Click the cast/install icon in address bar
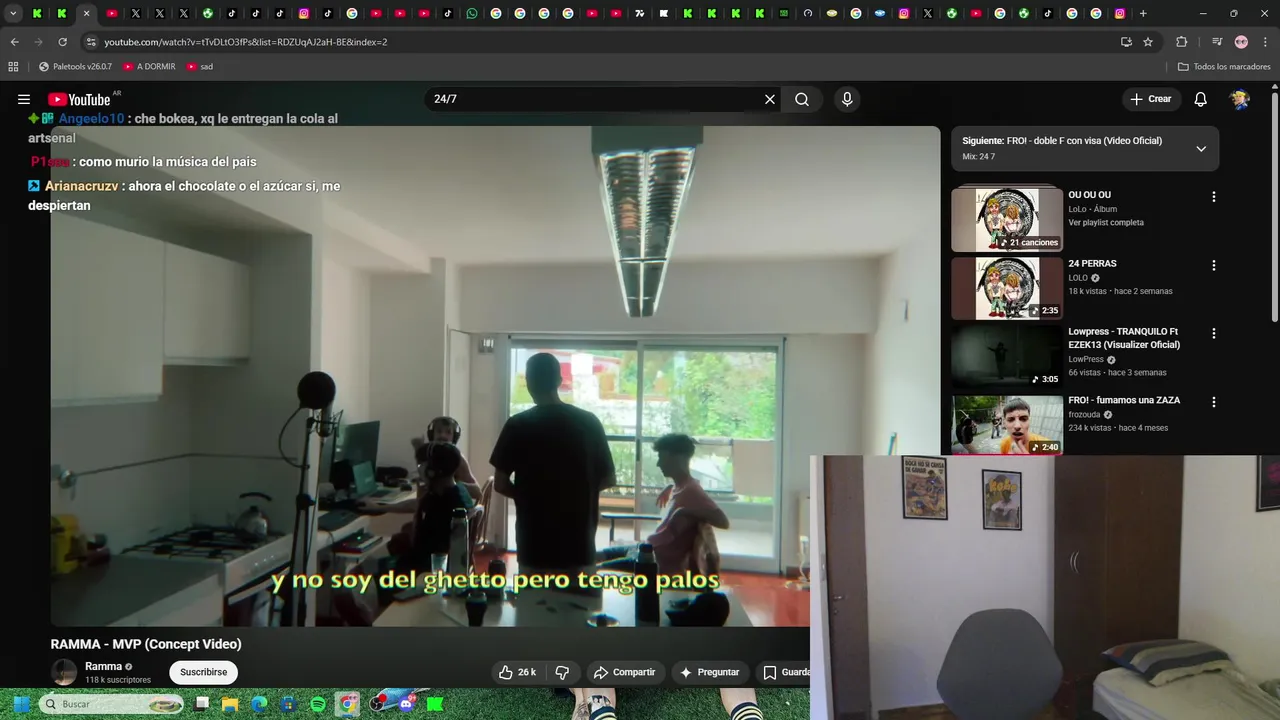 point(1126,42)
